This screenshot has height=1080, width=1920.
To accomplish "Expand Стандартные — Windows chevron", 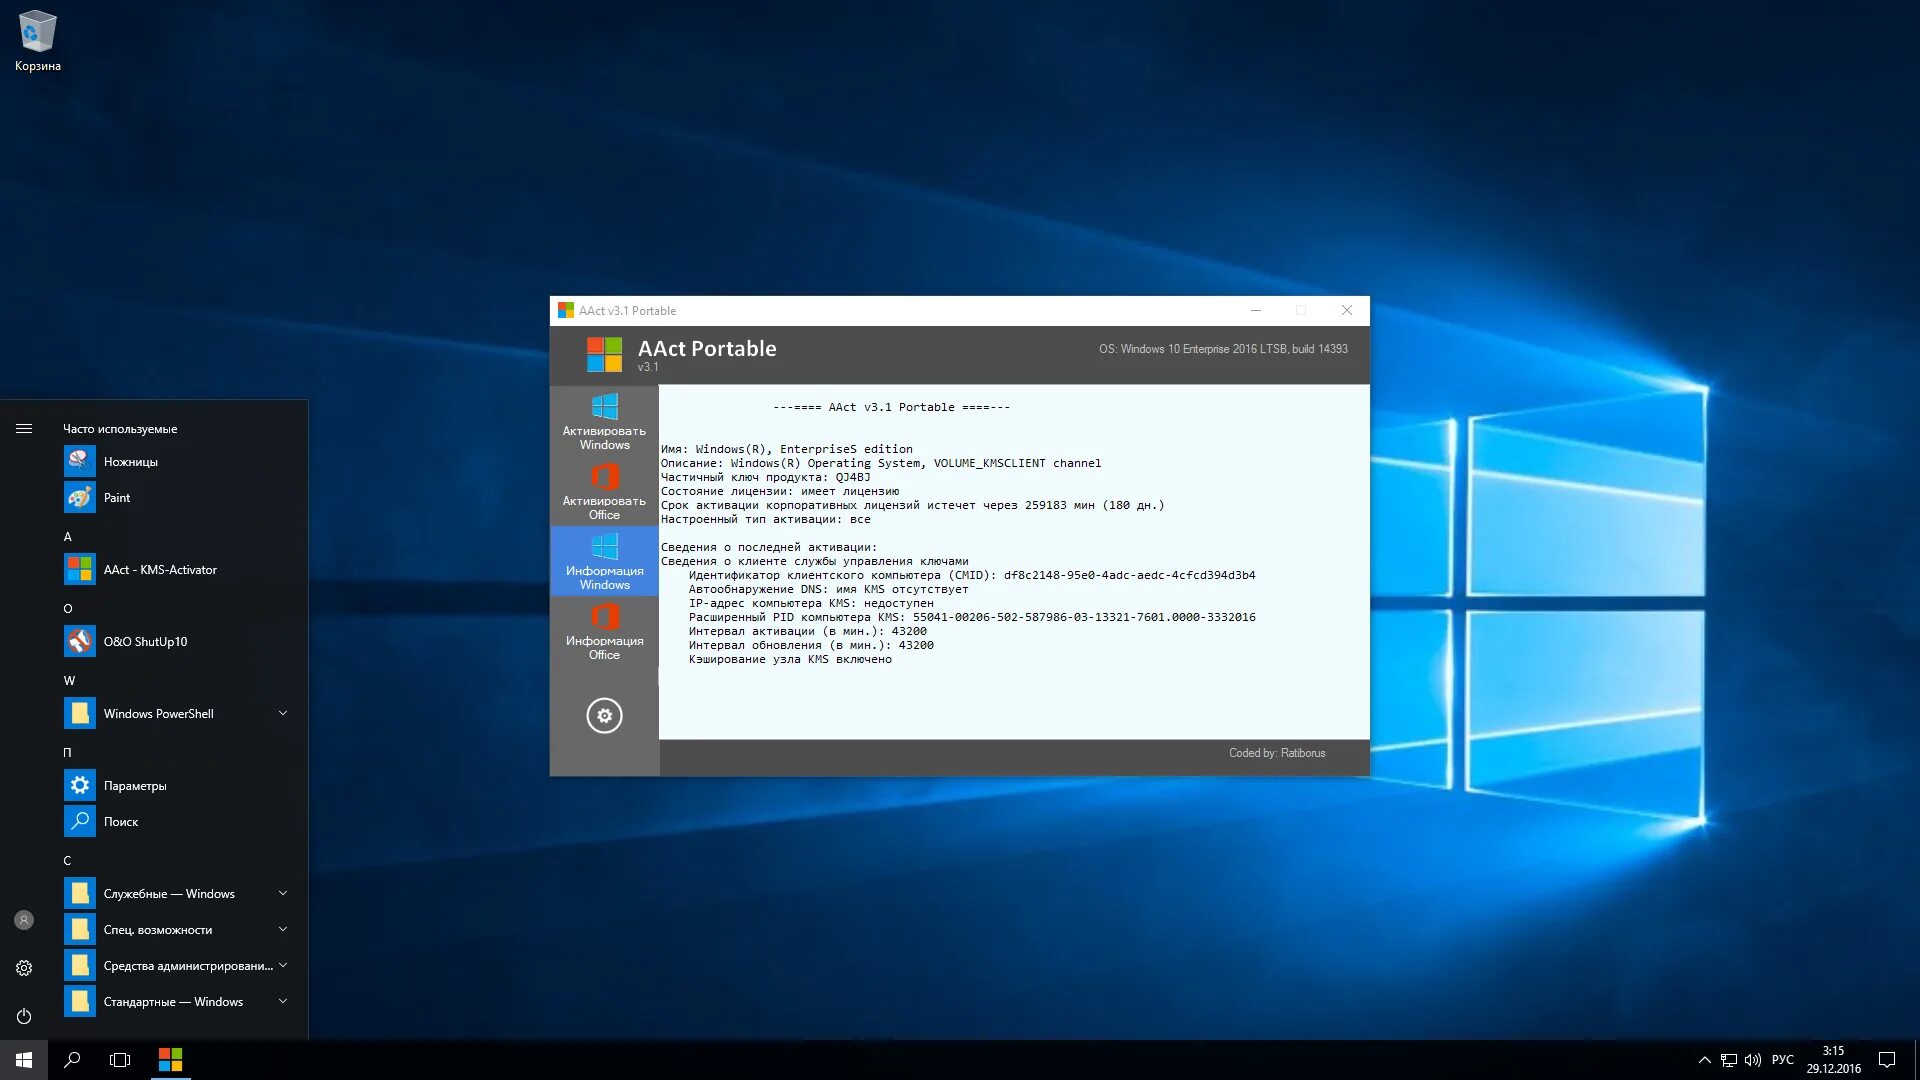I will pos(283,1002).
